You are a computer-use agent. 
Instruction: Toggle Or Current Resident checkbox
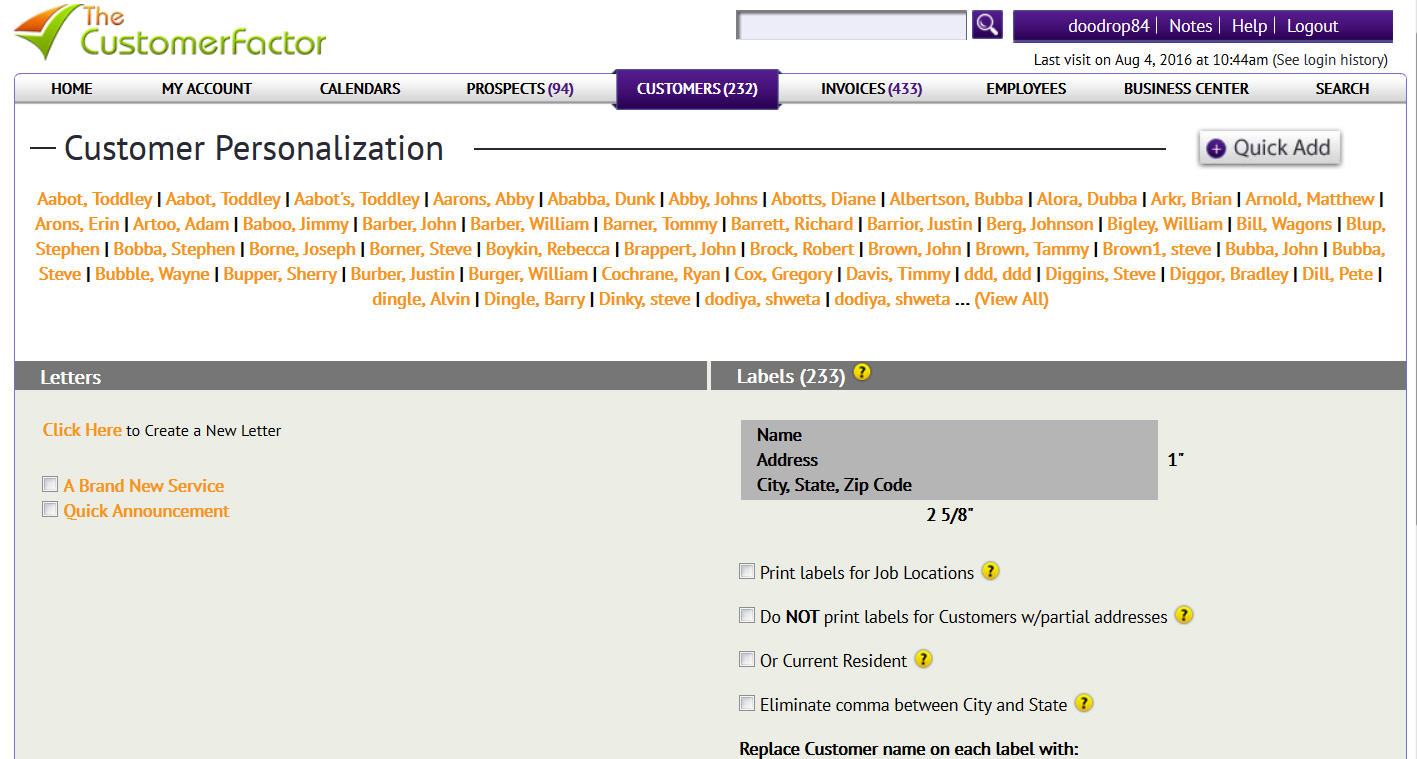747,660
